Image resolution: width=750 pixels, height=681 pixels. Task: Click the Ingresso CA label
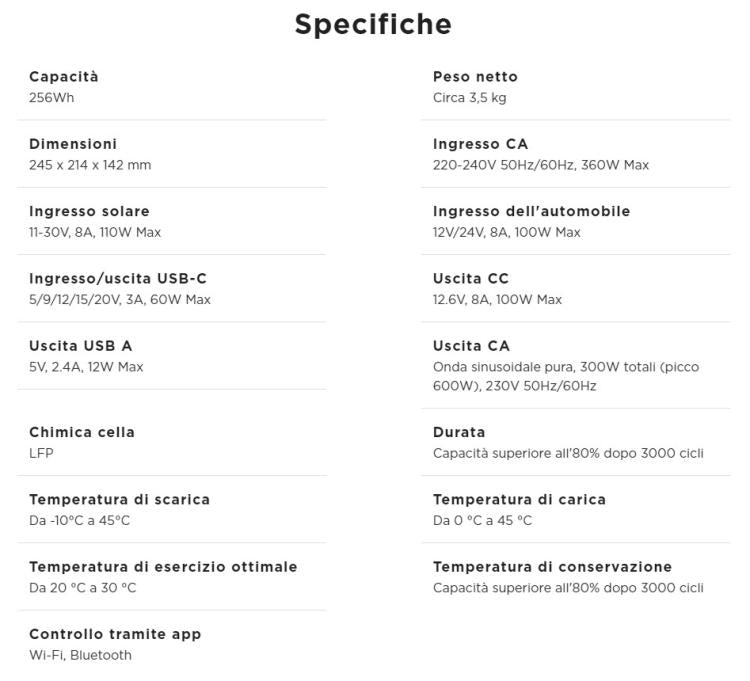[x=480, y=144]
